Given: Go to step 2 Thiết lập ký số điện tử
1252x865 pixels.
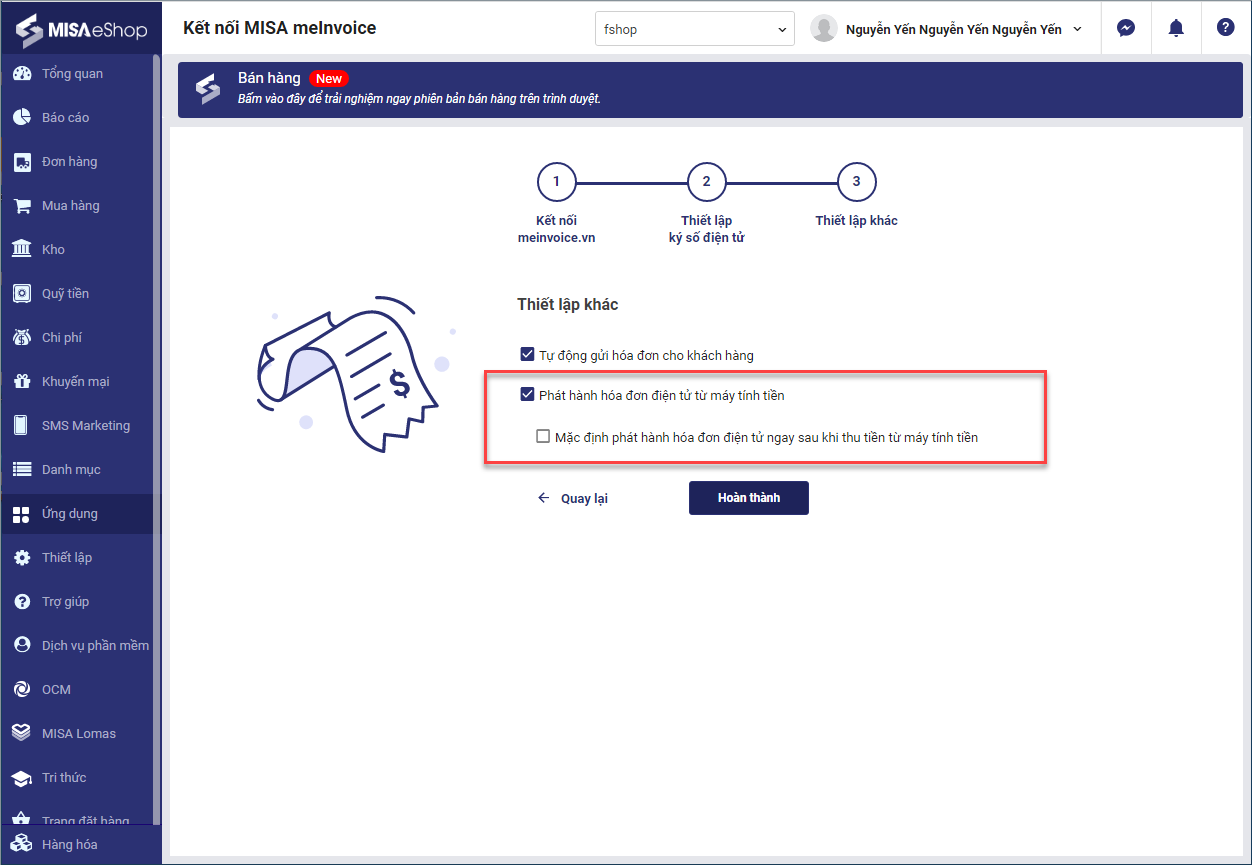Looking at the screenshot, I should click(706, 183).
